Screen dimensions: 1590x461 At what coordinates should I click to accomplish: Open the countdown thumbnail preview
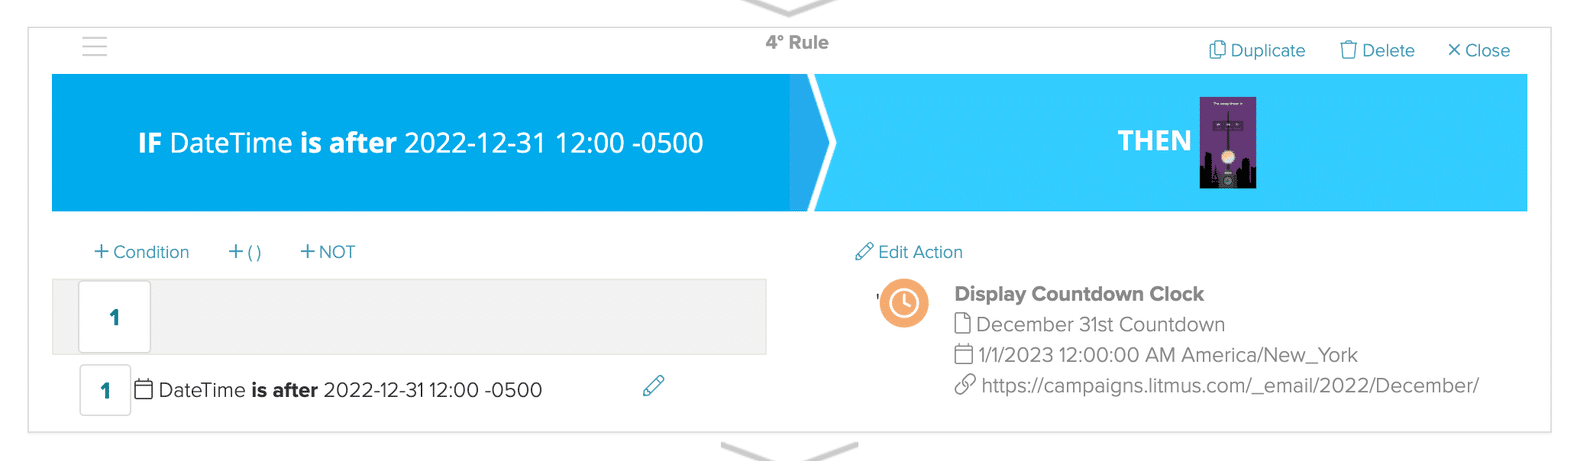tap(1227, 143)
